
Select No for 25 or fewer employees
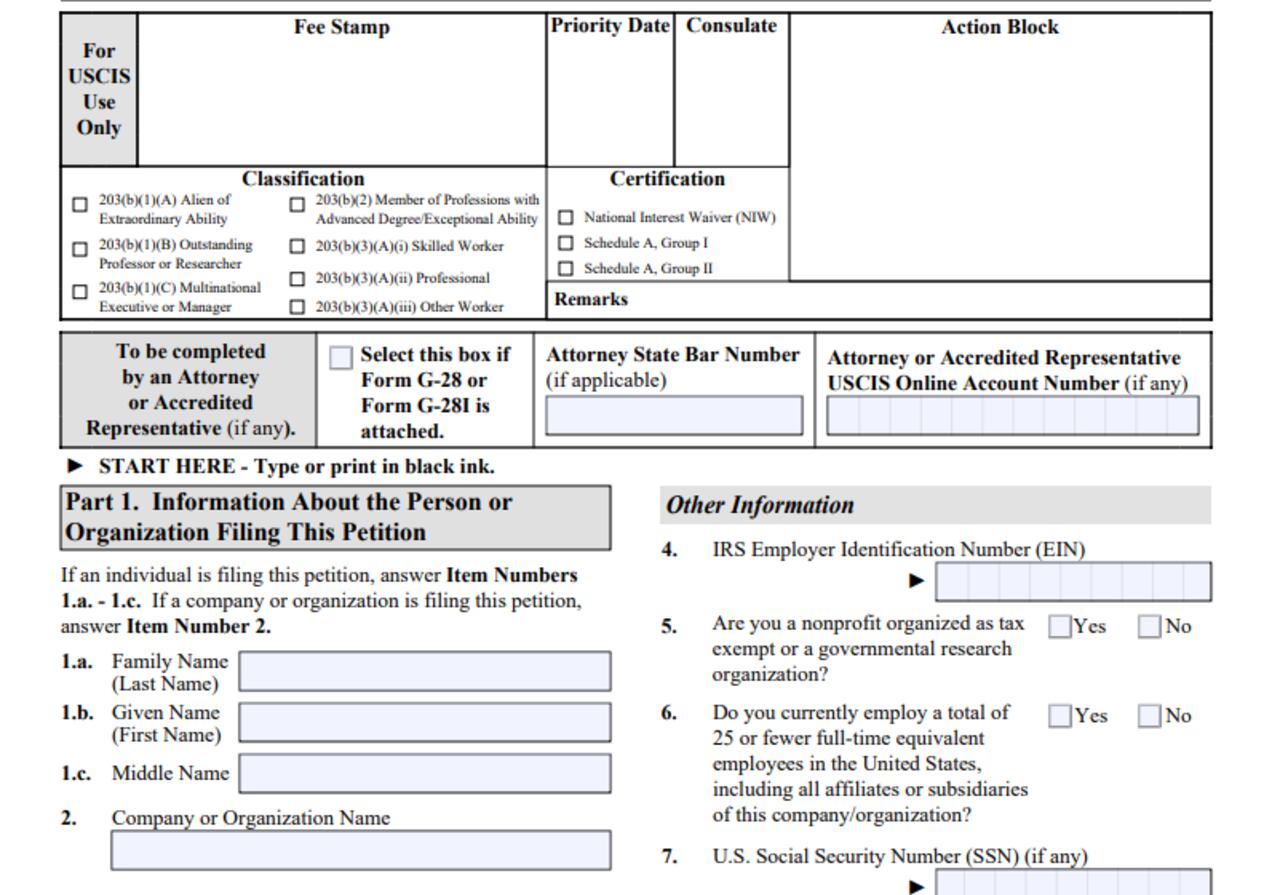tap(1149, 716)
